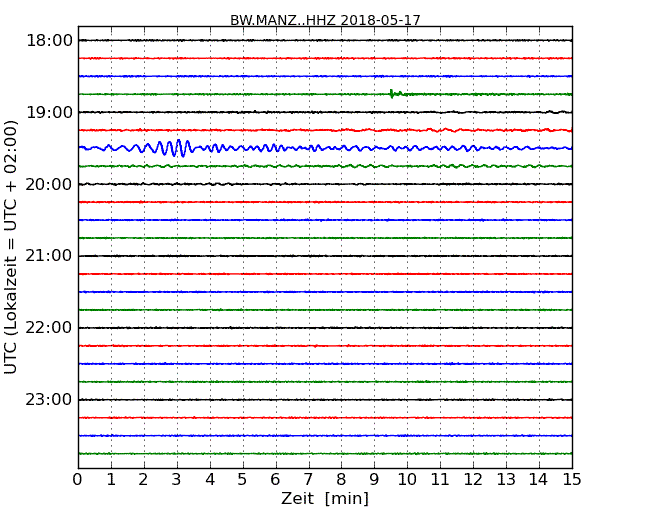Screen dimensions: 650x520
Task: Click the x-axis tick label 15
Action: (572, 480)
